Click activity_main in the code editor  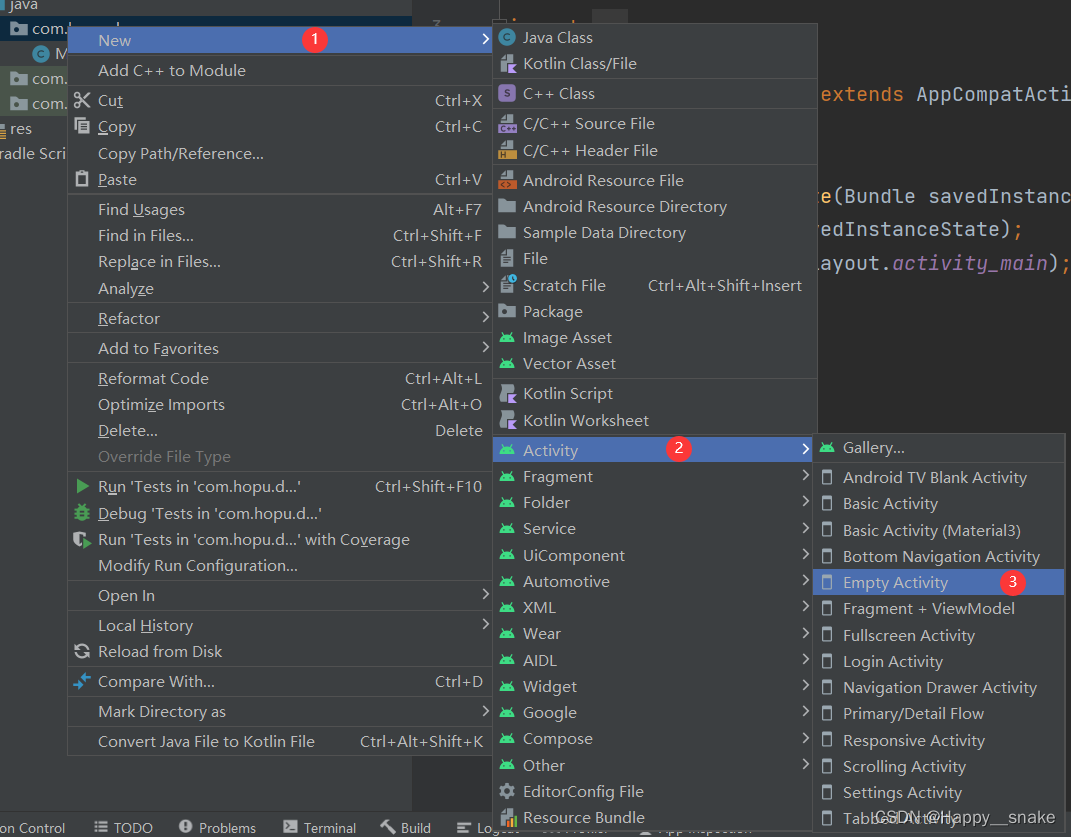click(970, 263)
